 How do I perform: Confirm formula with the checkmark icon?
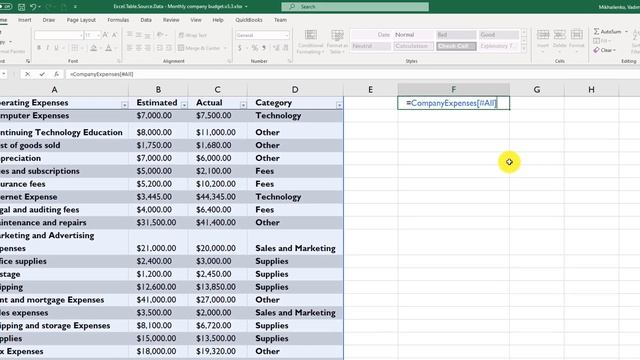42,74
